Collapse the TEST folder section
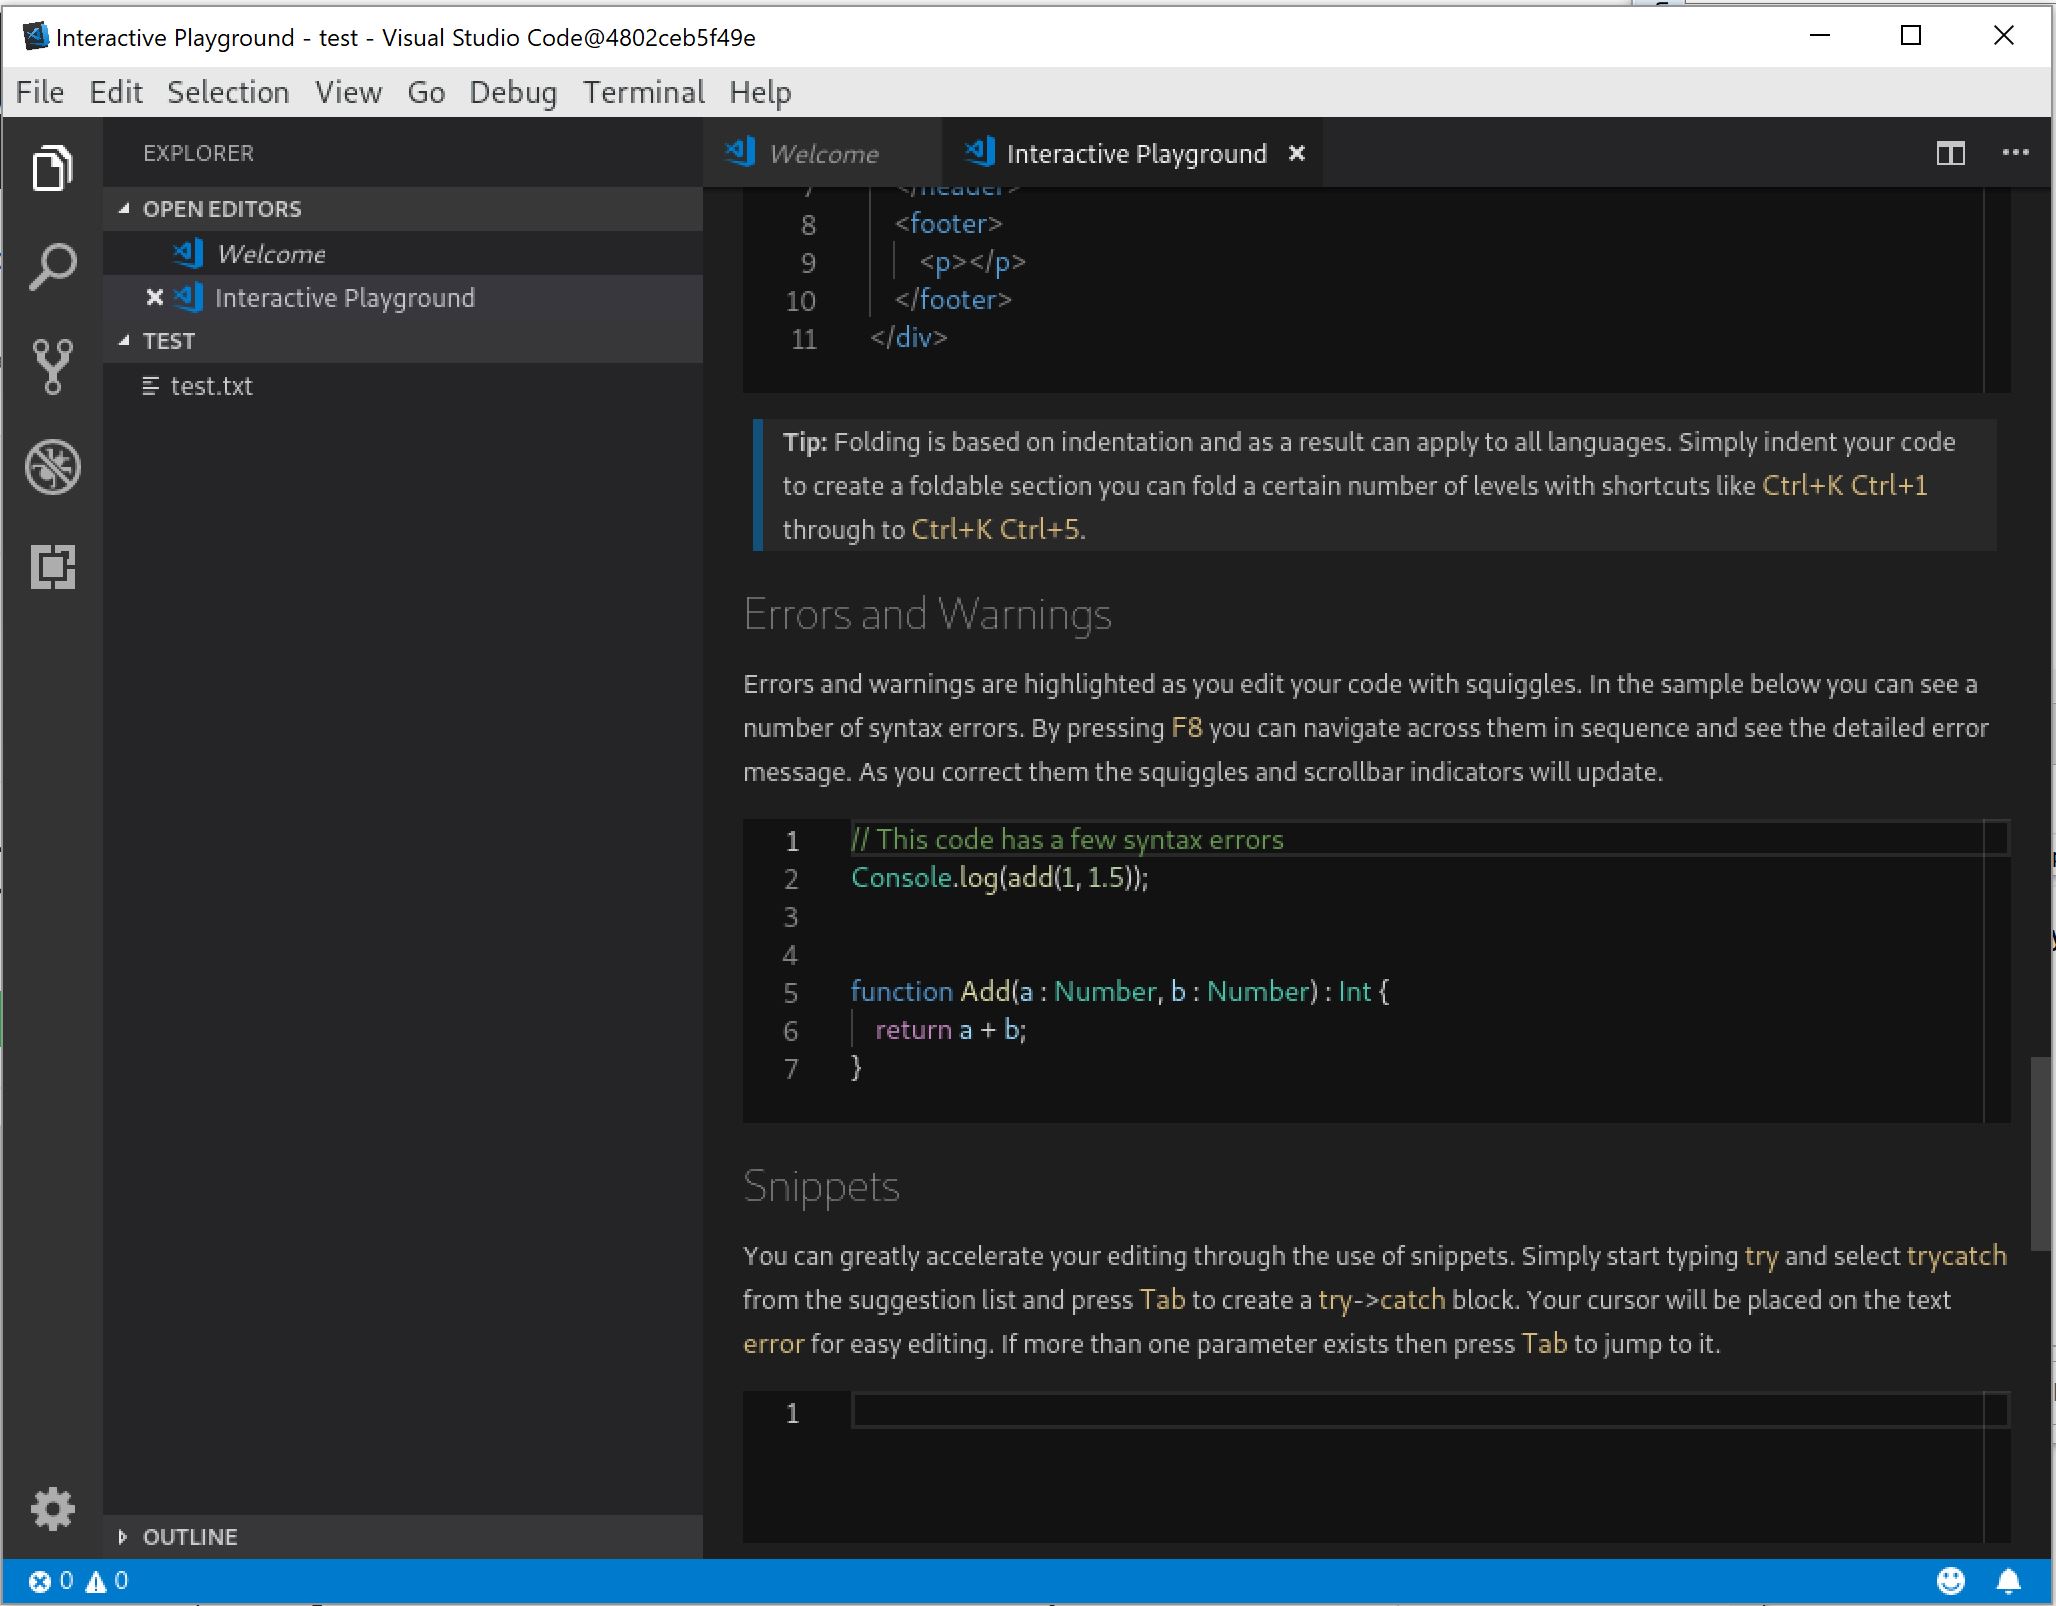Screen dimensions: 2056x1606 click(168, 341)
